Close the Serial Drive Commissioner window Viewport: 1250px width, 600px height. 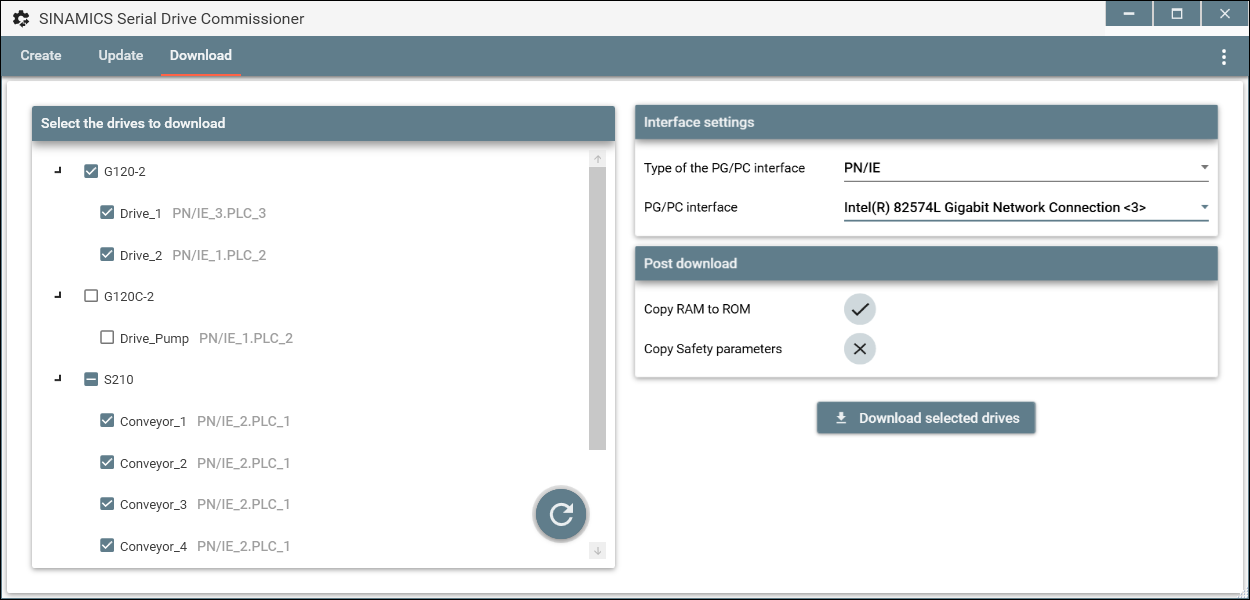[1224, 14]
